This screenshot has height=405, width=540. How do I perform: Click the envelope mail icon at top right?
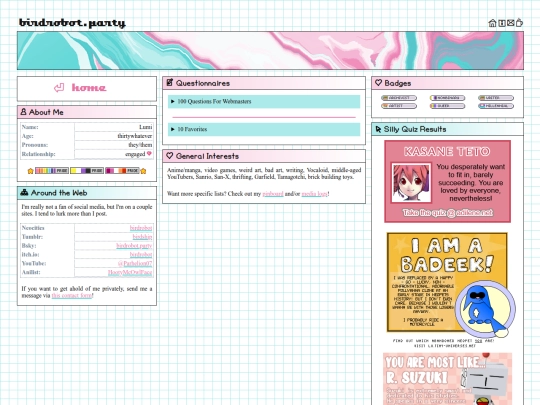(x=510, y=23)
